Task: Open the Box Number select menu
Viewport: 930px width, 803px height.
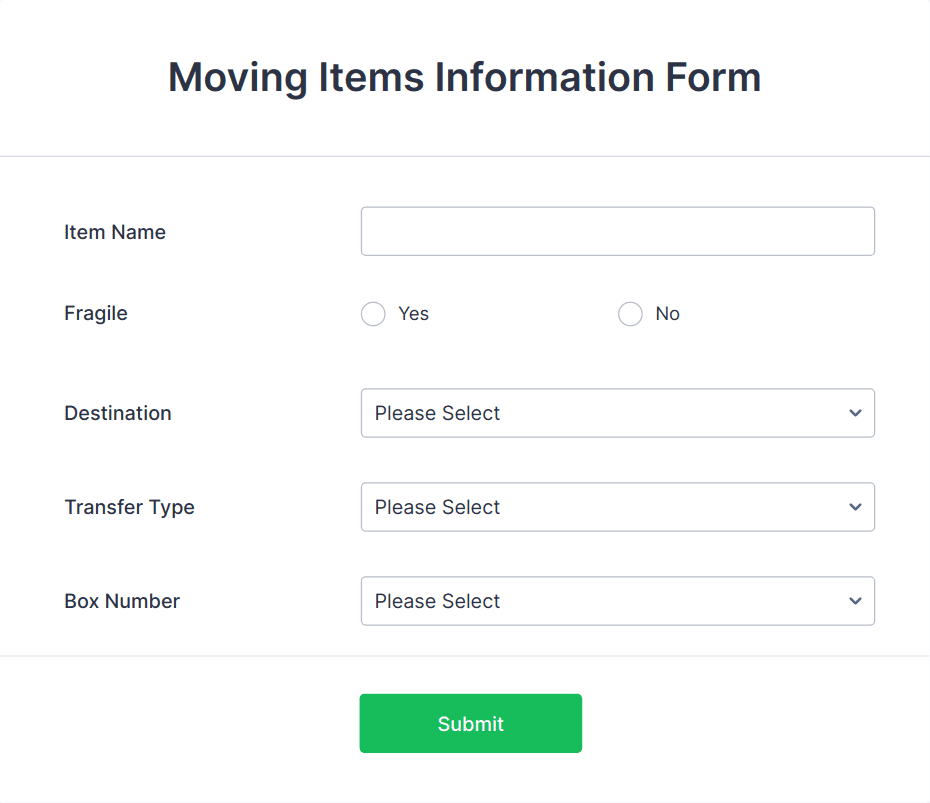Action: (617, 601)
